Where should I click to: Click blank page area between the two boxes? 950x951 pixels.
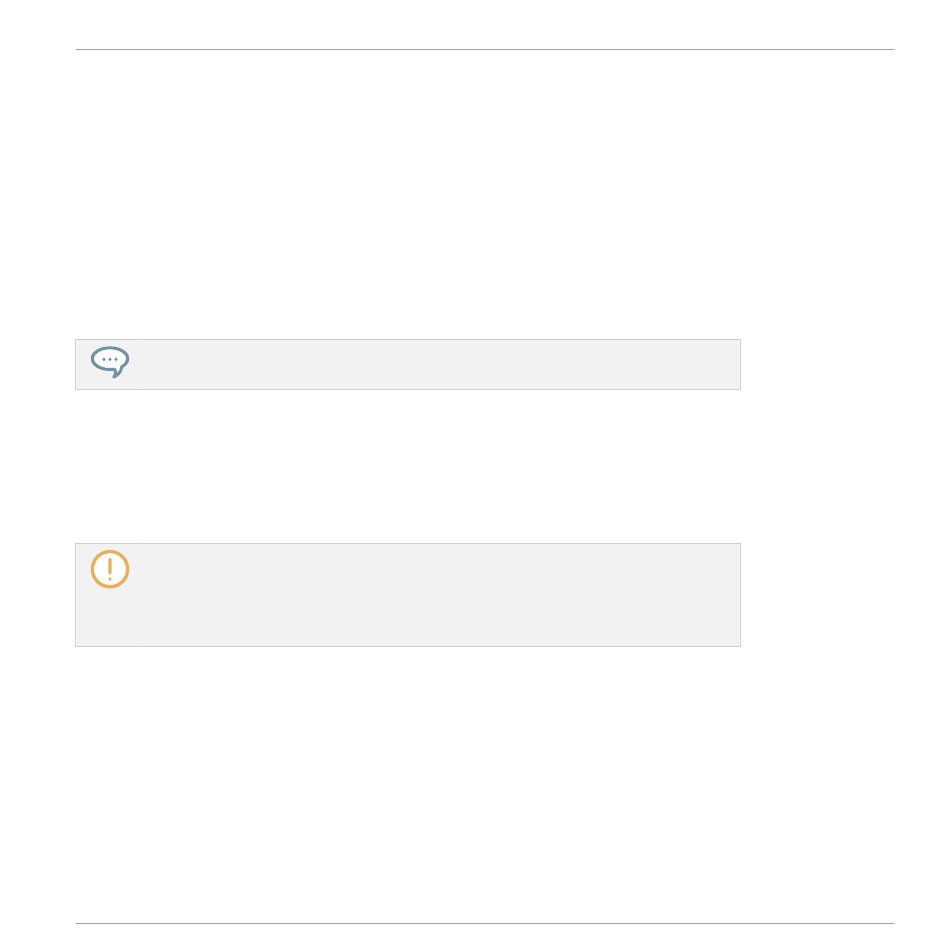coord(408,466)
